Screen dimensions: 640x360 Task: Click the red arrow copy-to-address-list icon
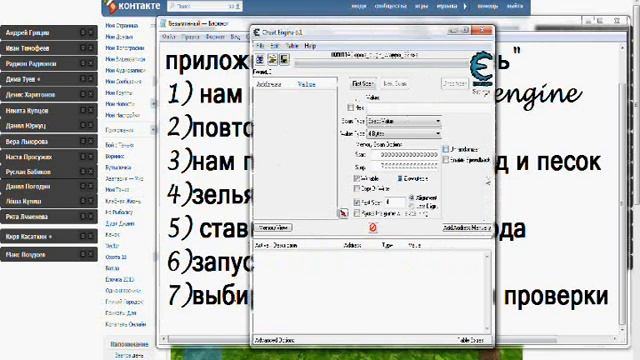pos(343,213)
